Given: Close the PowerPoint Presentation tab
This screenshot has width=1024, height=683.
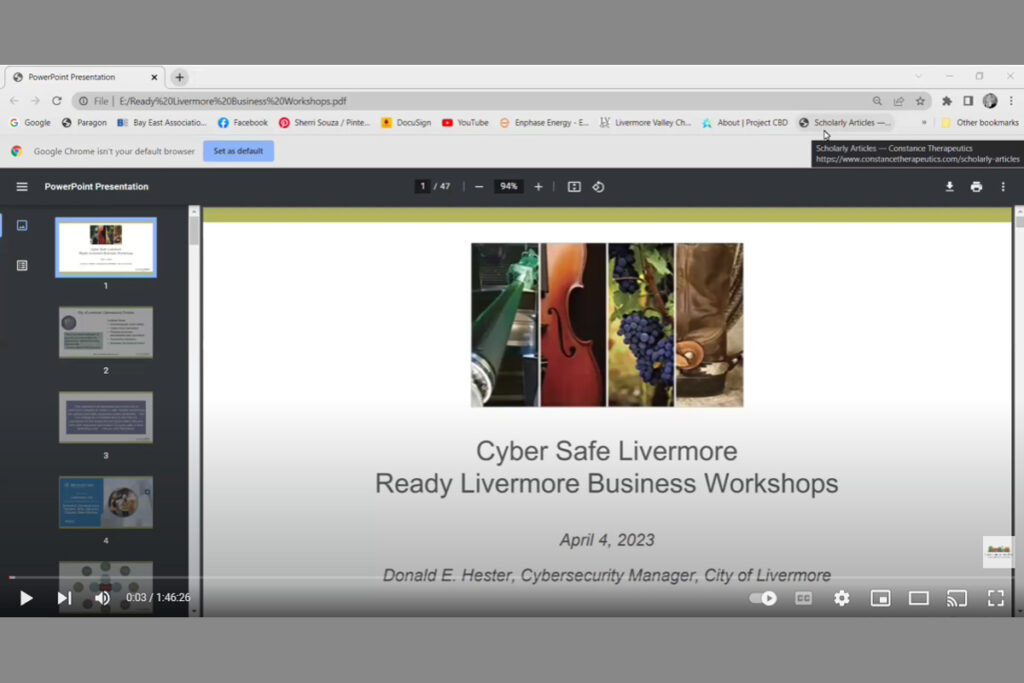Looking at the screenshot, I should (x=154, y=77).
